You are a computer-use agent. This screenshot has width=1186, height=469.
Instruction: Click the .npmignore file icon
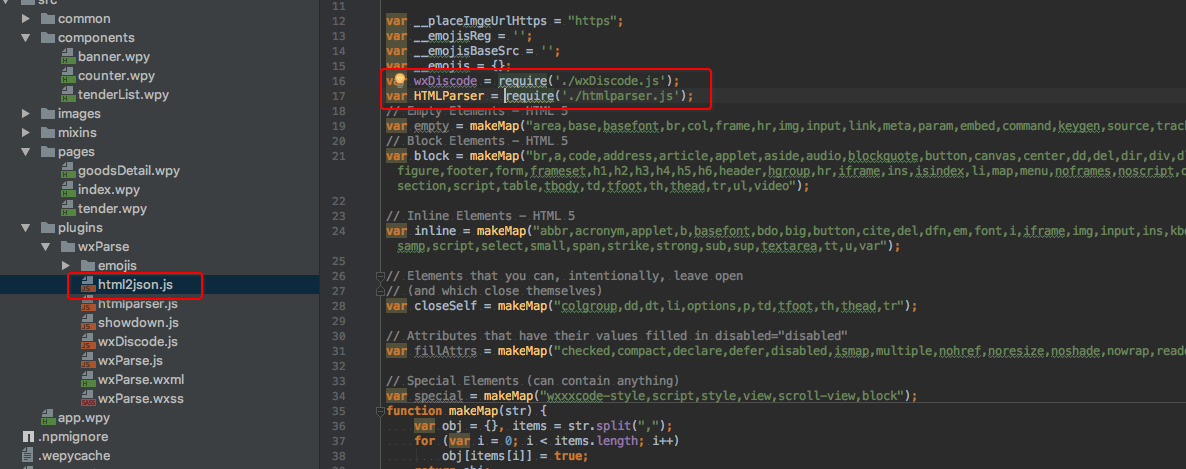click(x=28, y=437)
